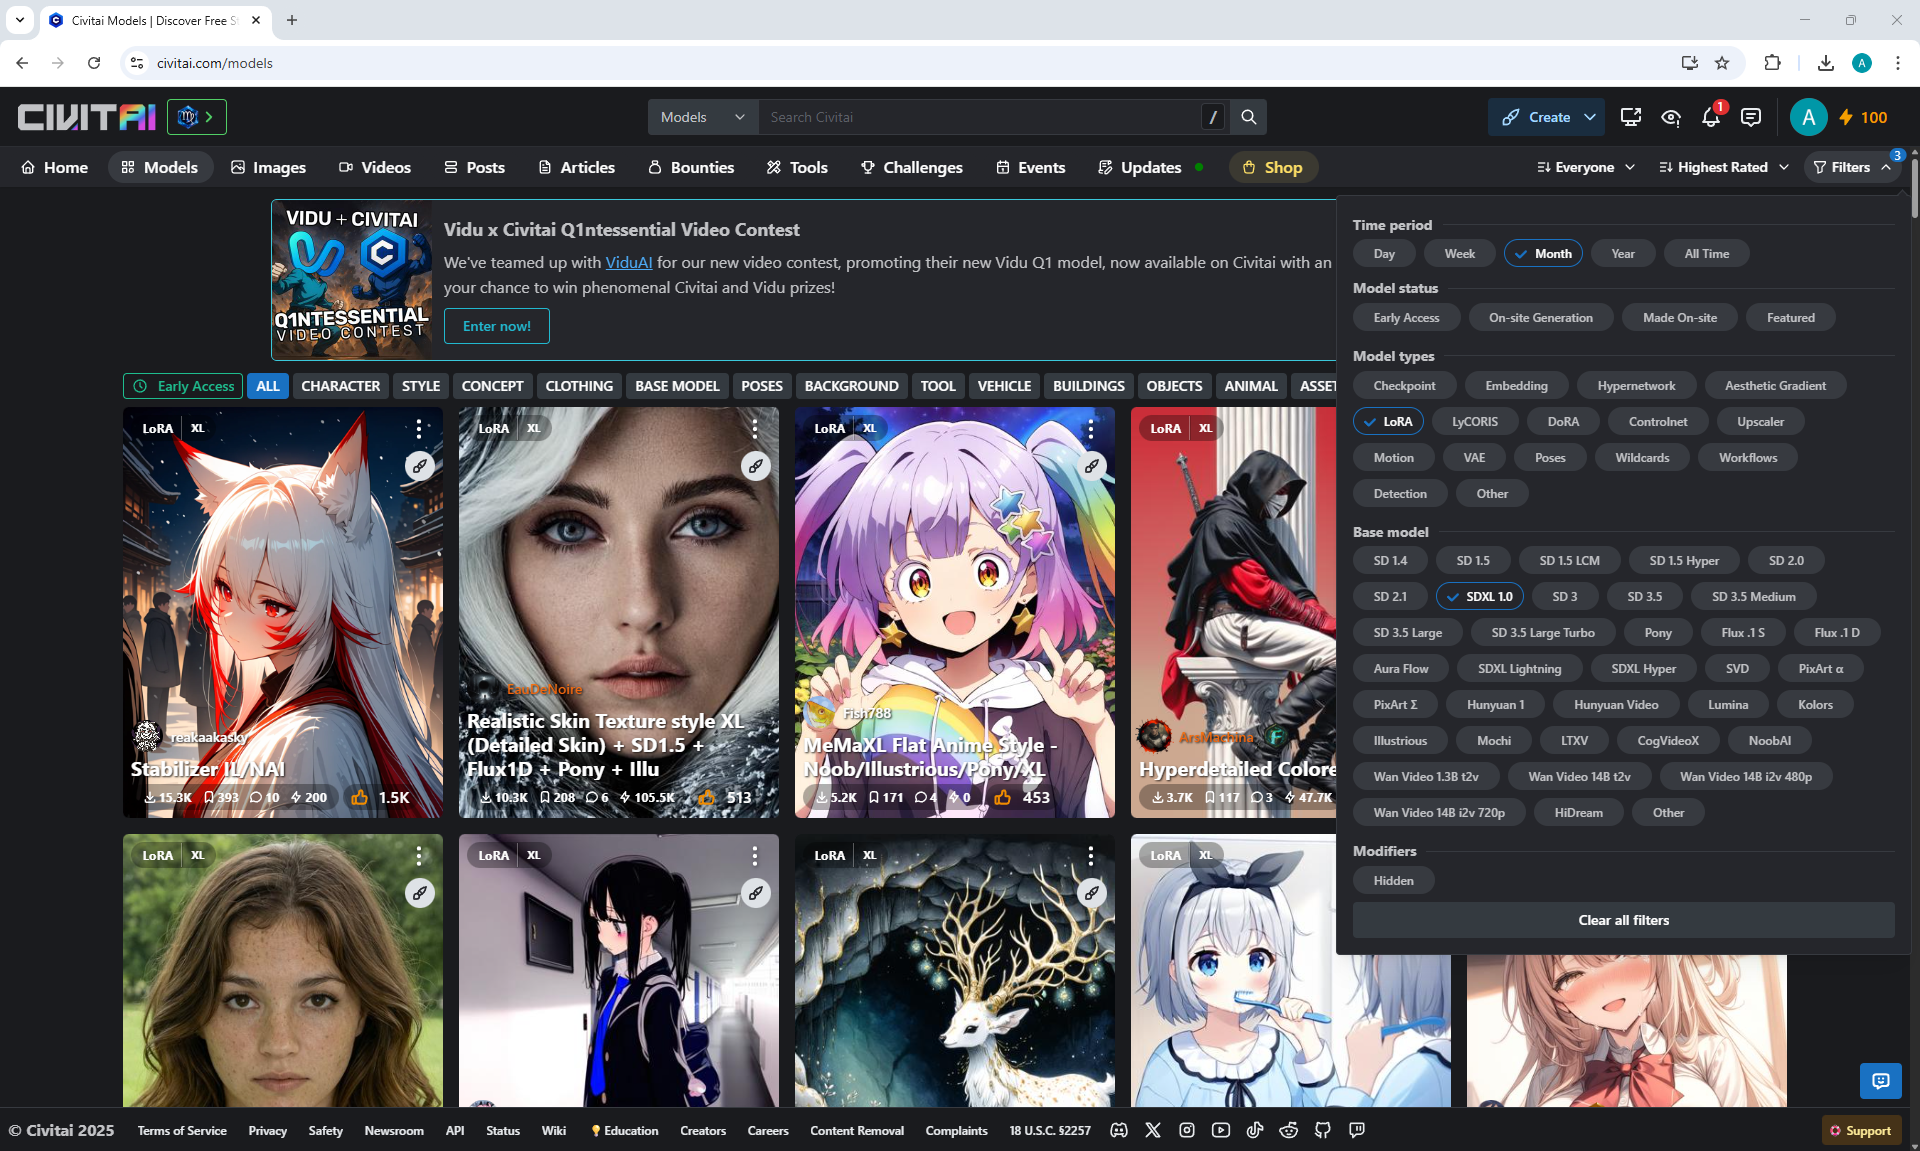1920x1151 pixels.
Task: Switch to the Images navigation tab
Action: coord(268,167)
